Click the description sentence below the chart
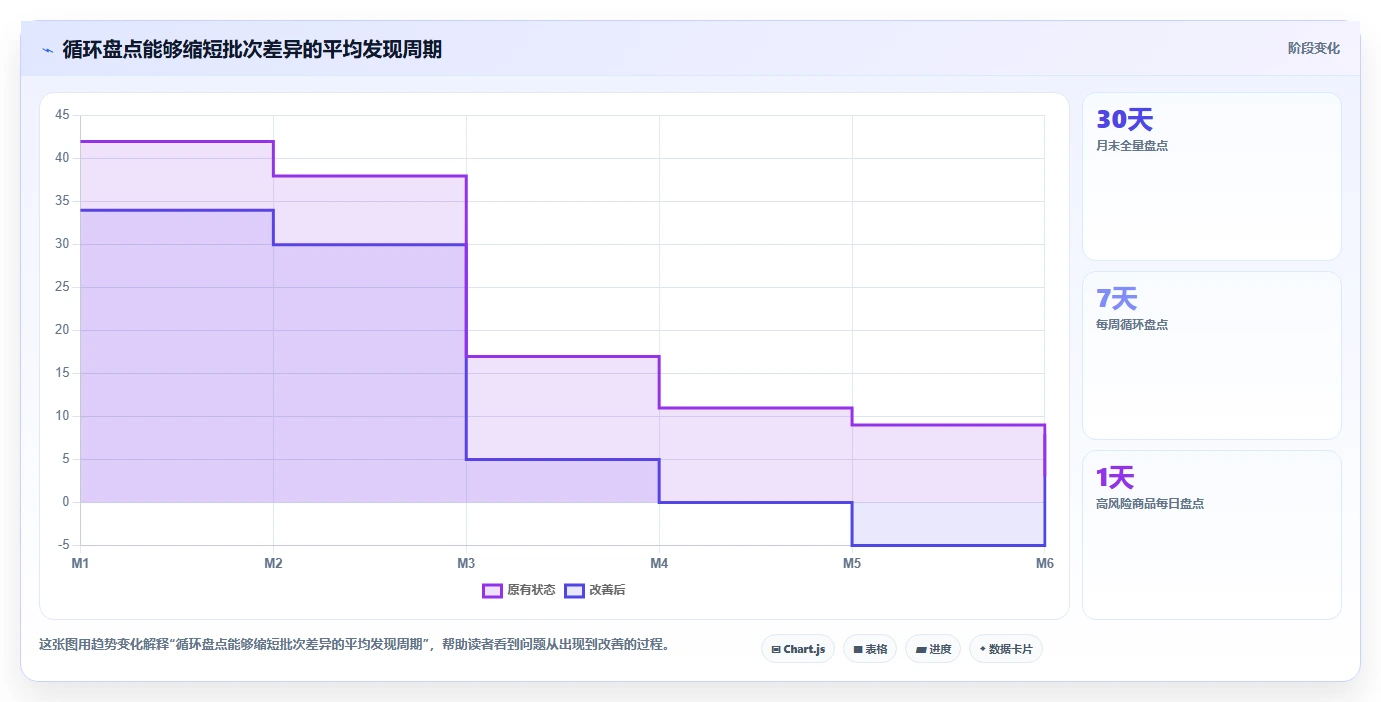 tap(354, 644)
